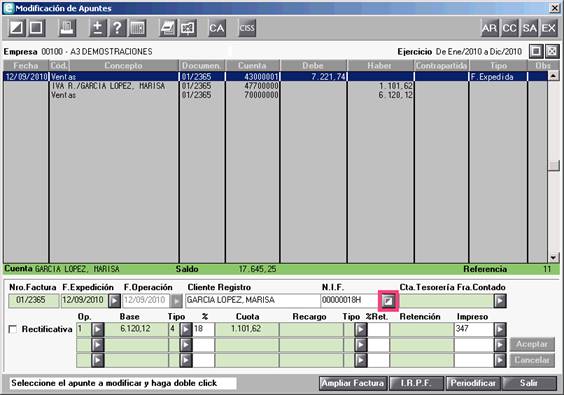Open the CISS toolbar button
This screenshot has width=564, height=395.
tap(247, 28)
